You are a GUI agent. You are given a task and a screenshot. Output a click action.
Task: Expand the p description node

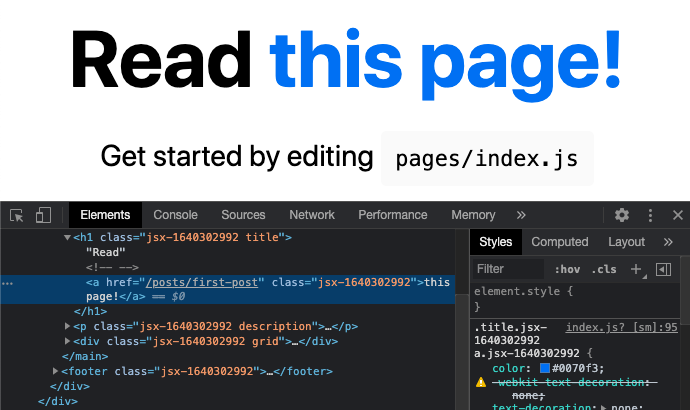click(x=67, y=326)
